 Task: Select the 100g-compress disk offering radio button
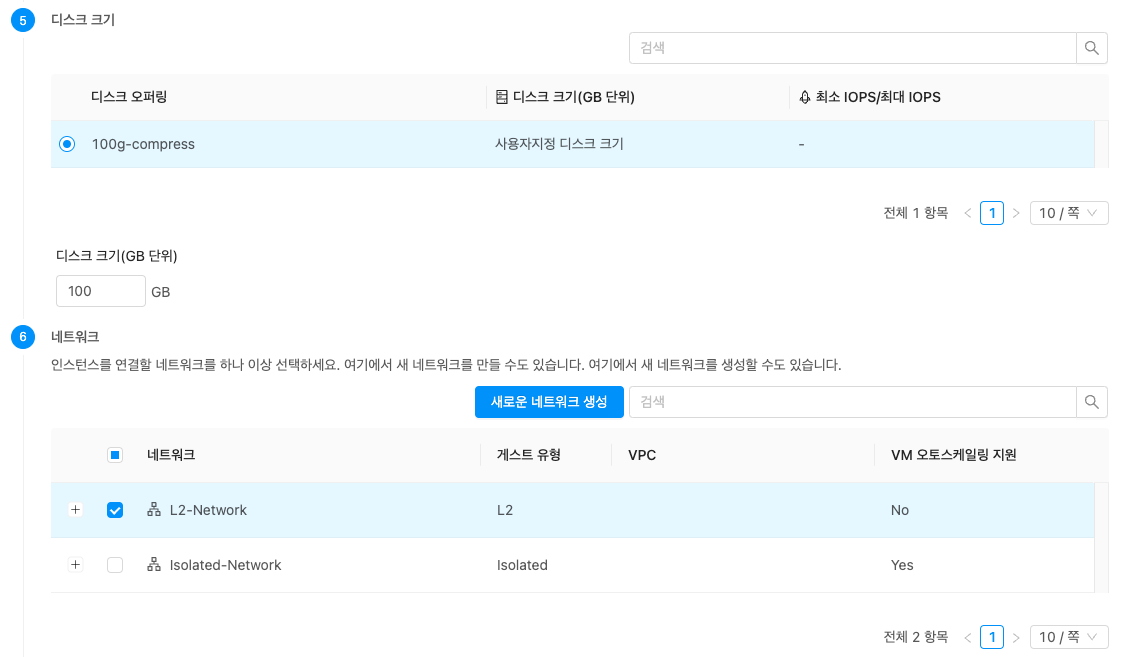pos(67,144)
